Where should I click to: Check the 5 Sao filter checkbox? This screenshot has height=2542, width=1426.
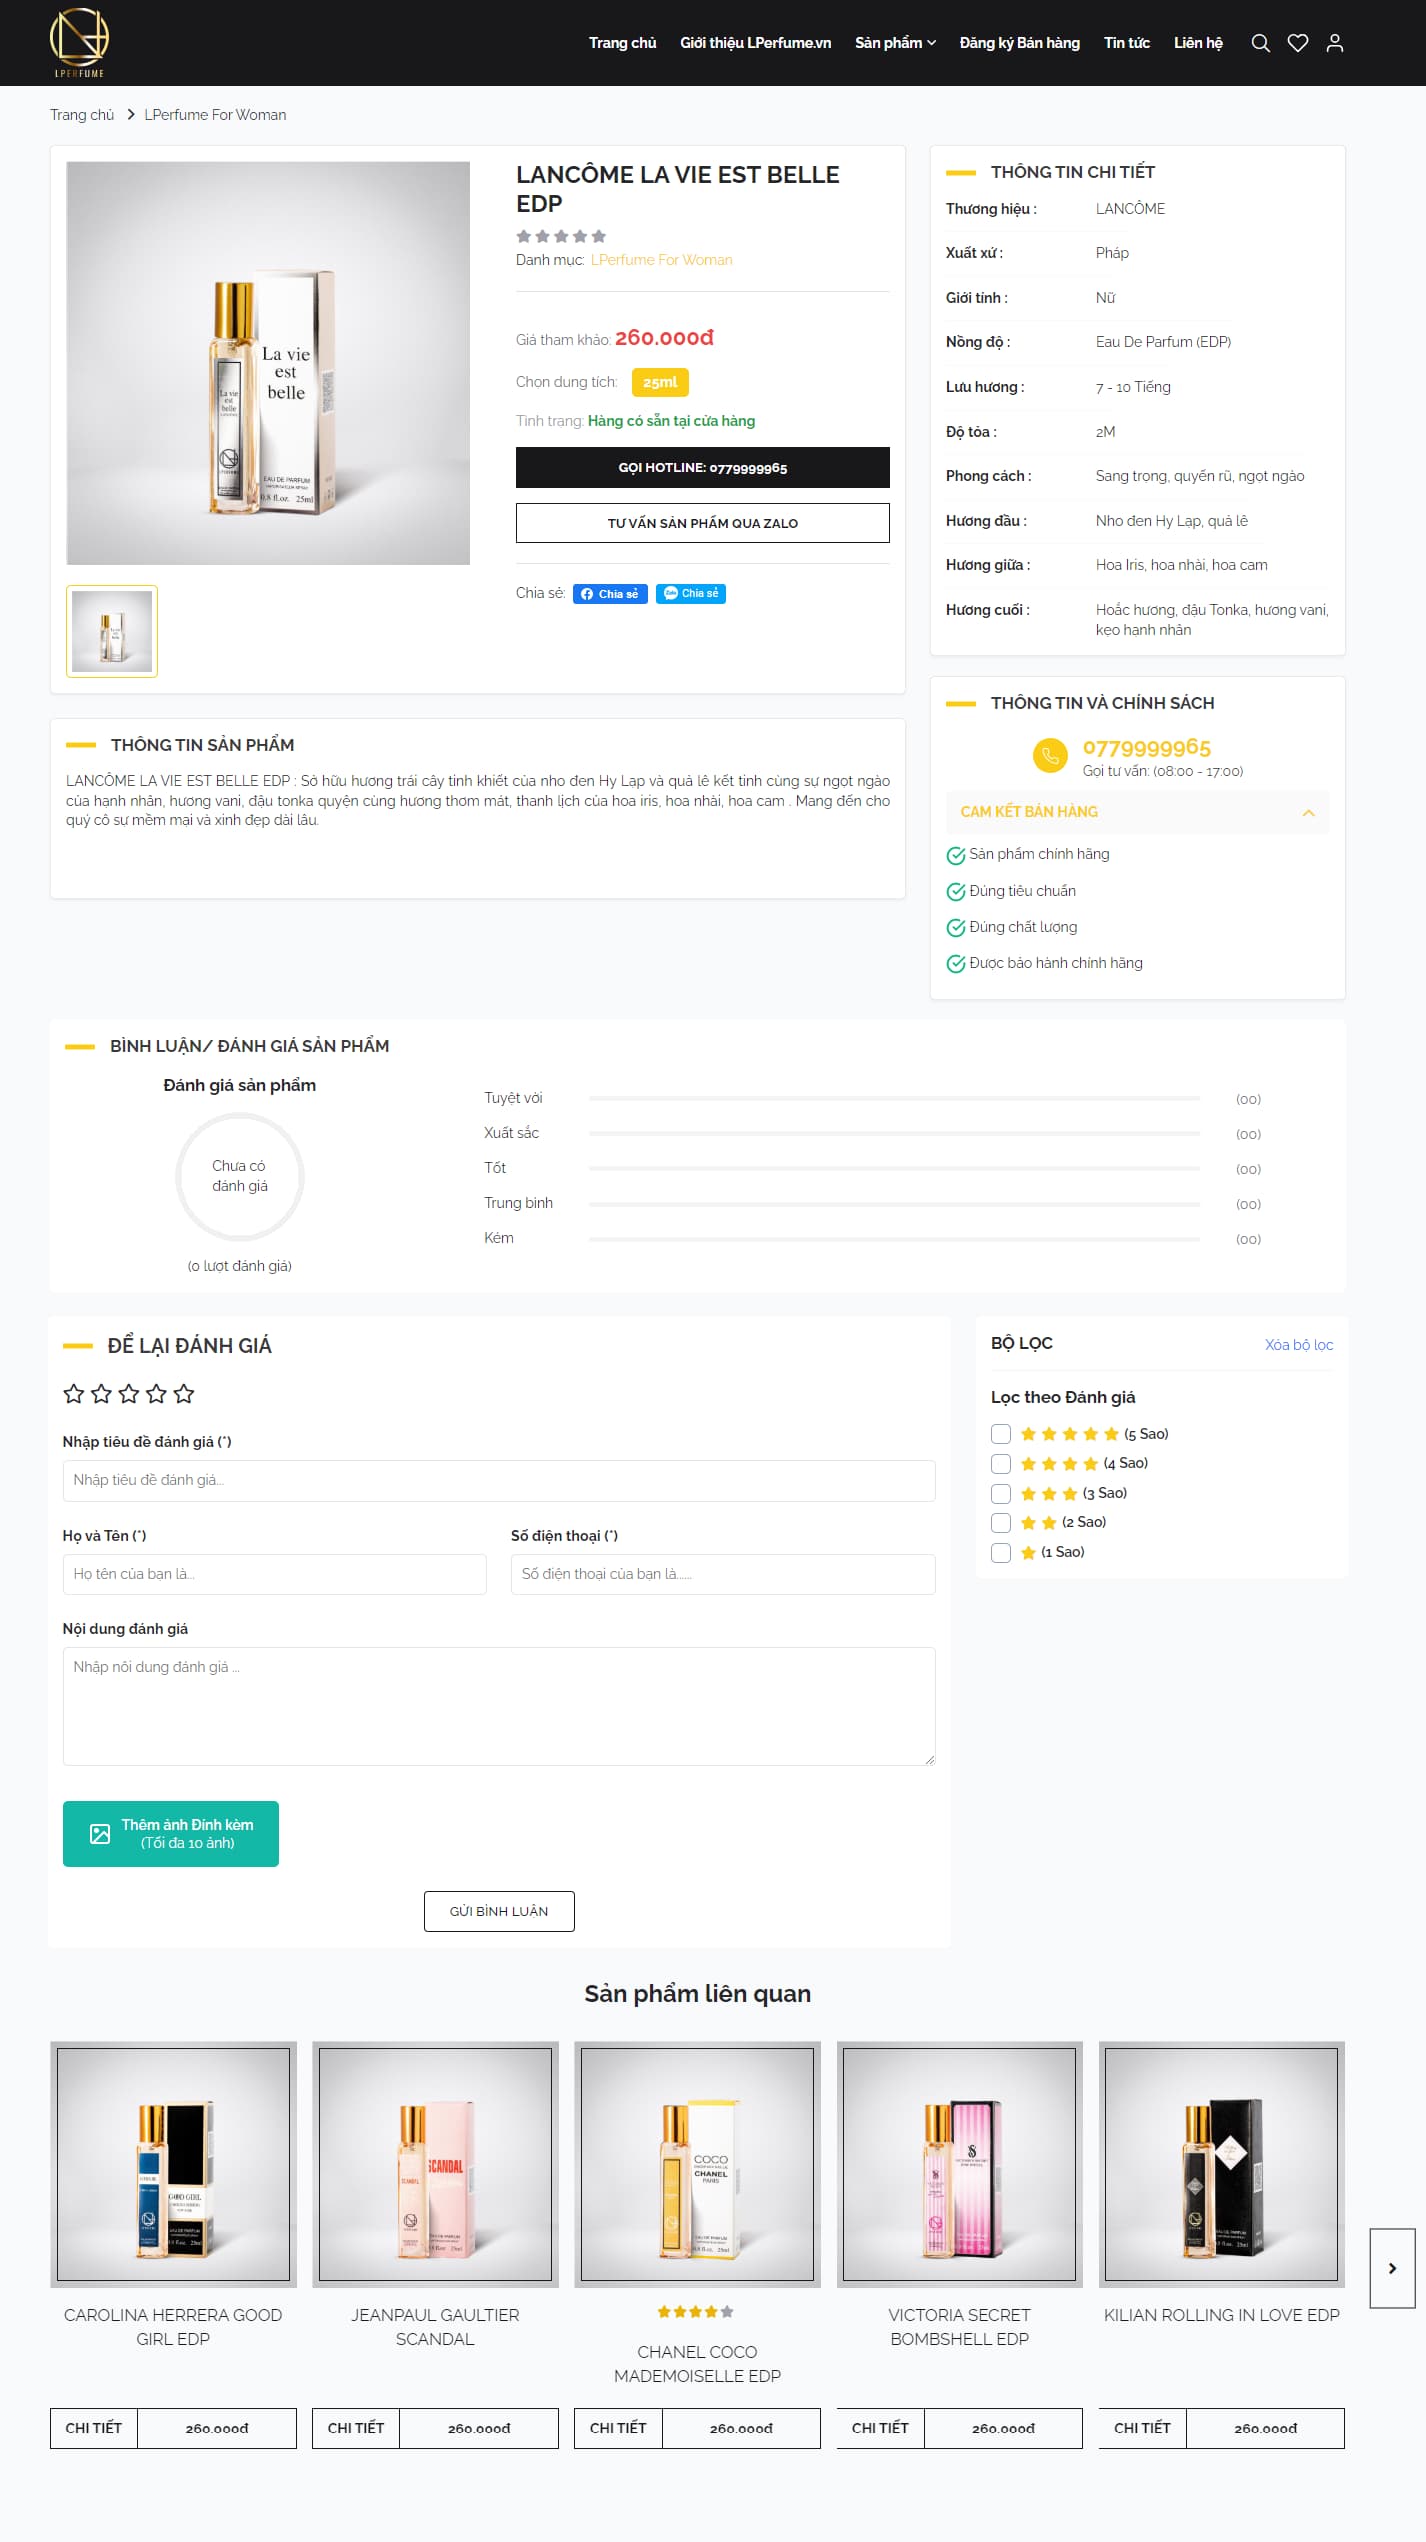click(1001, 1434)
